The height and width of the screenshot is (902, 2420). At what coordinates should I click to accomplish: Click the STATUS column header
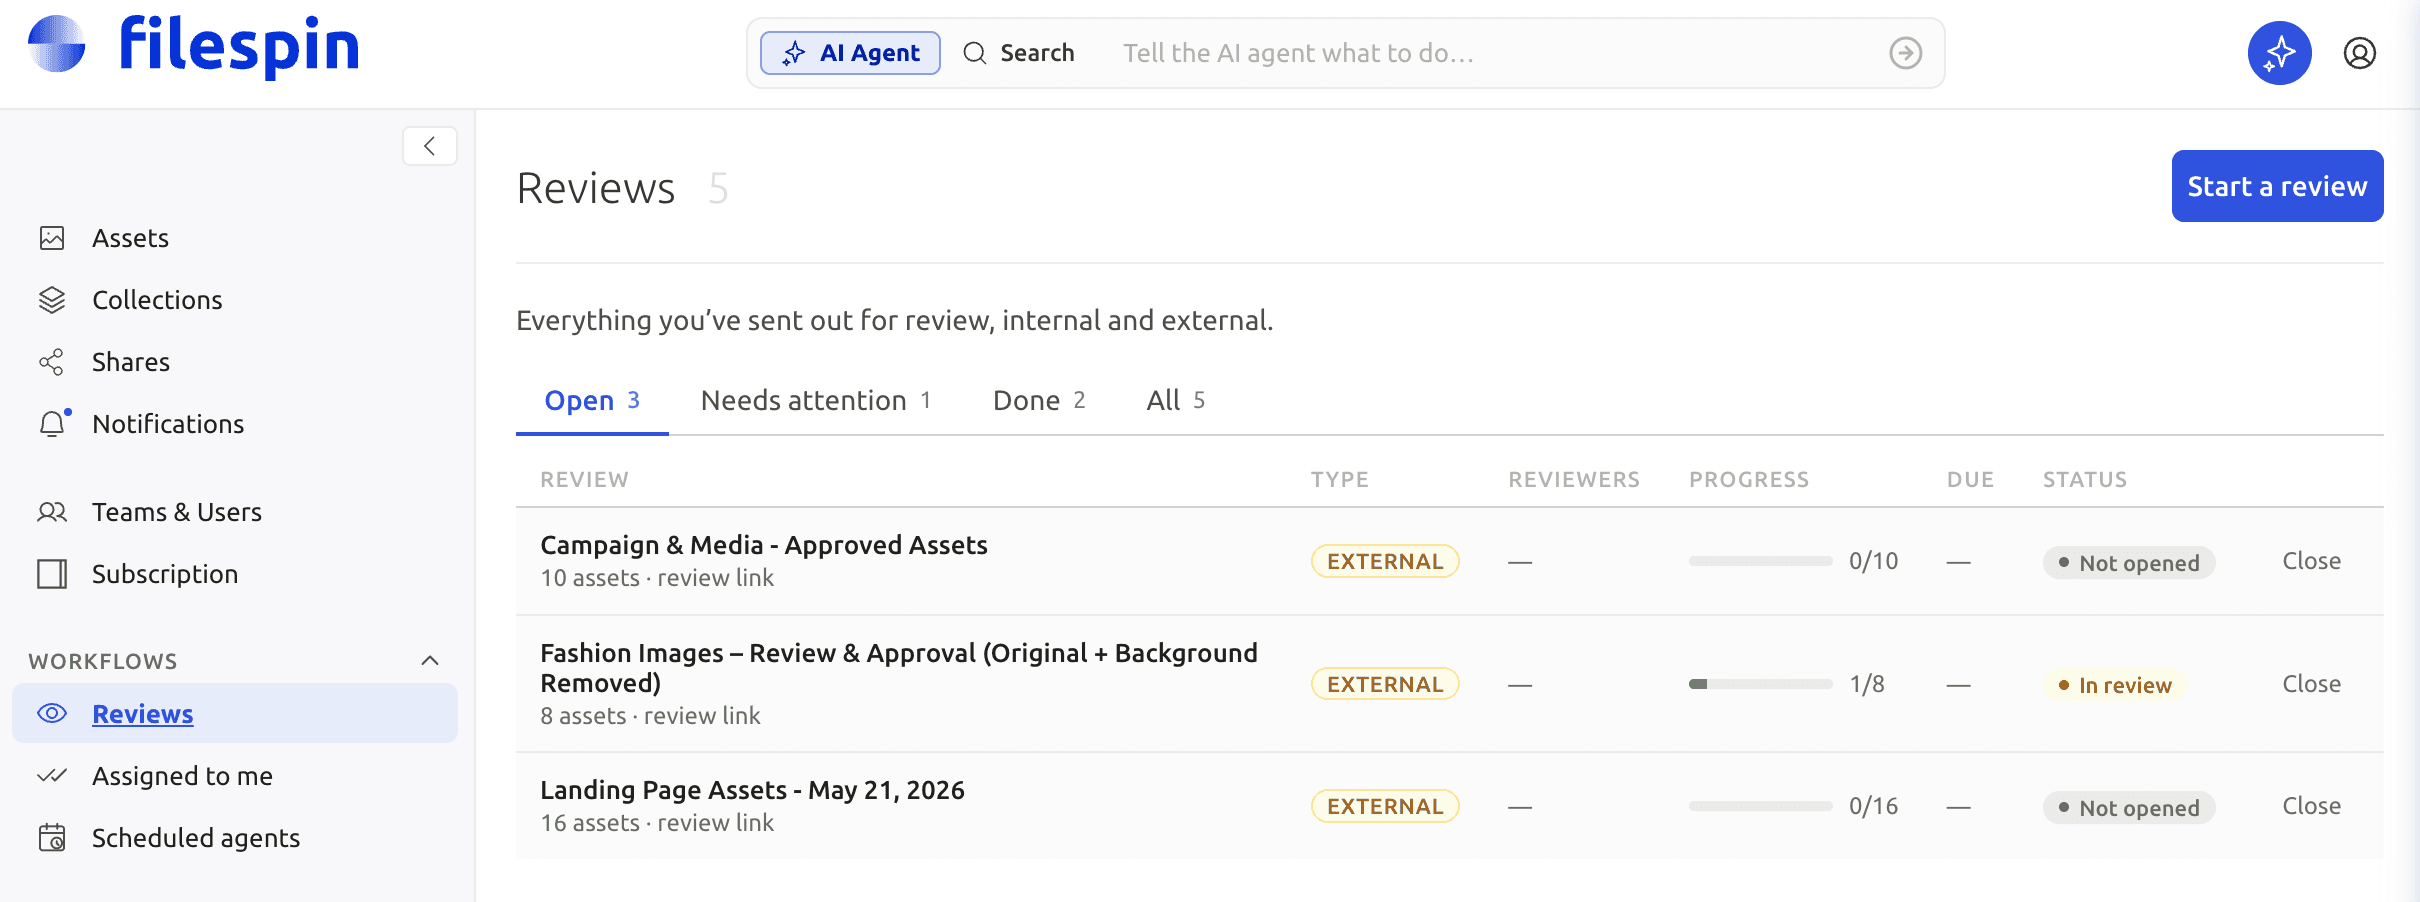pyautogui.click(x=2085, y=480)
